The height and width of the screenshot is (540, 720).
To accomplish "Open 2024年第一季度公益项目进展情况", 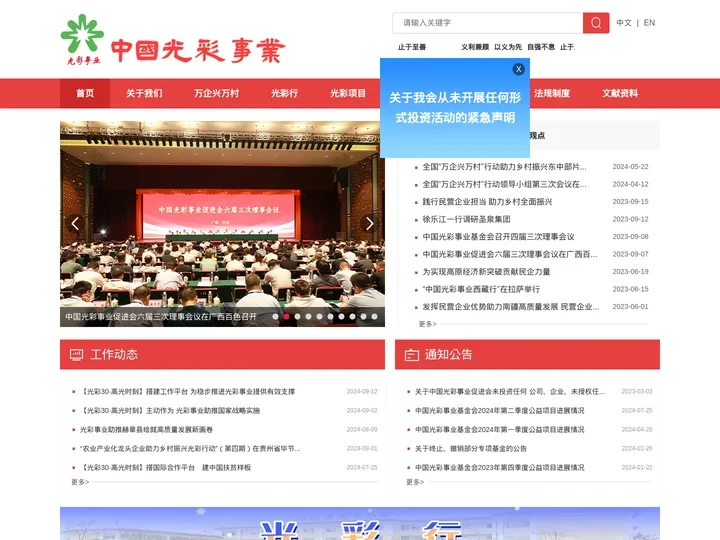I will click(x=500, y=430).
